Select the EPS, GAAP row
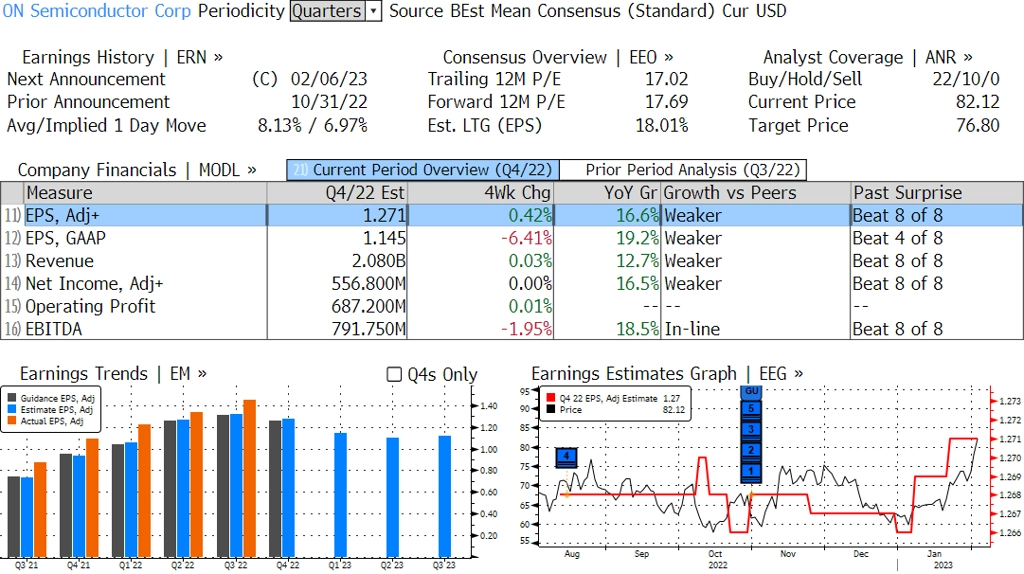 pos(511,238)
